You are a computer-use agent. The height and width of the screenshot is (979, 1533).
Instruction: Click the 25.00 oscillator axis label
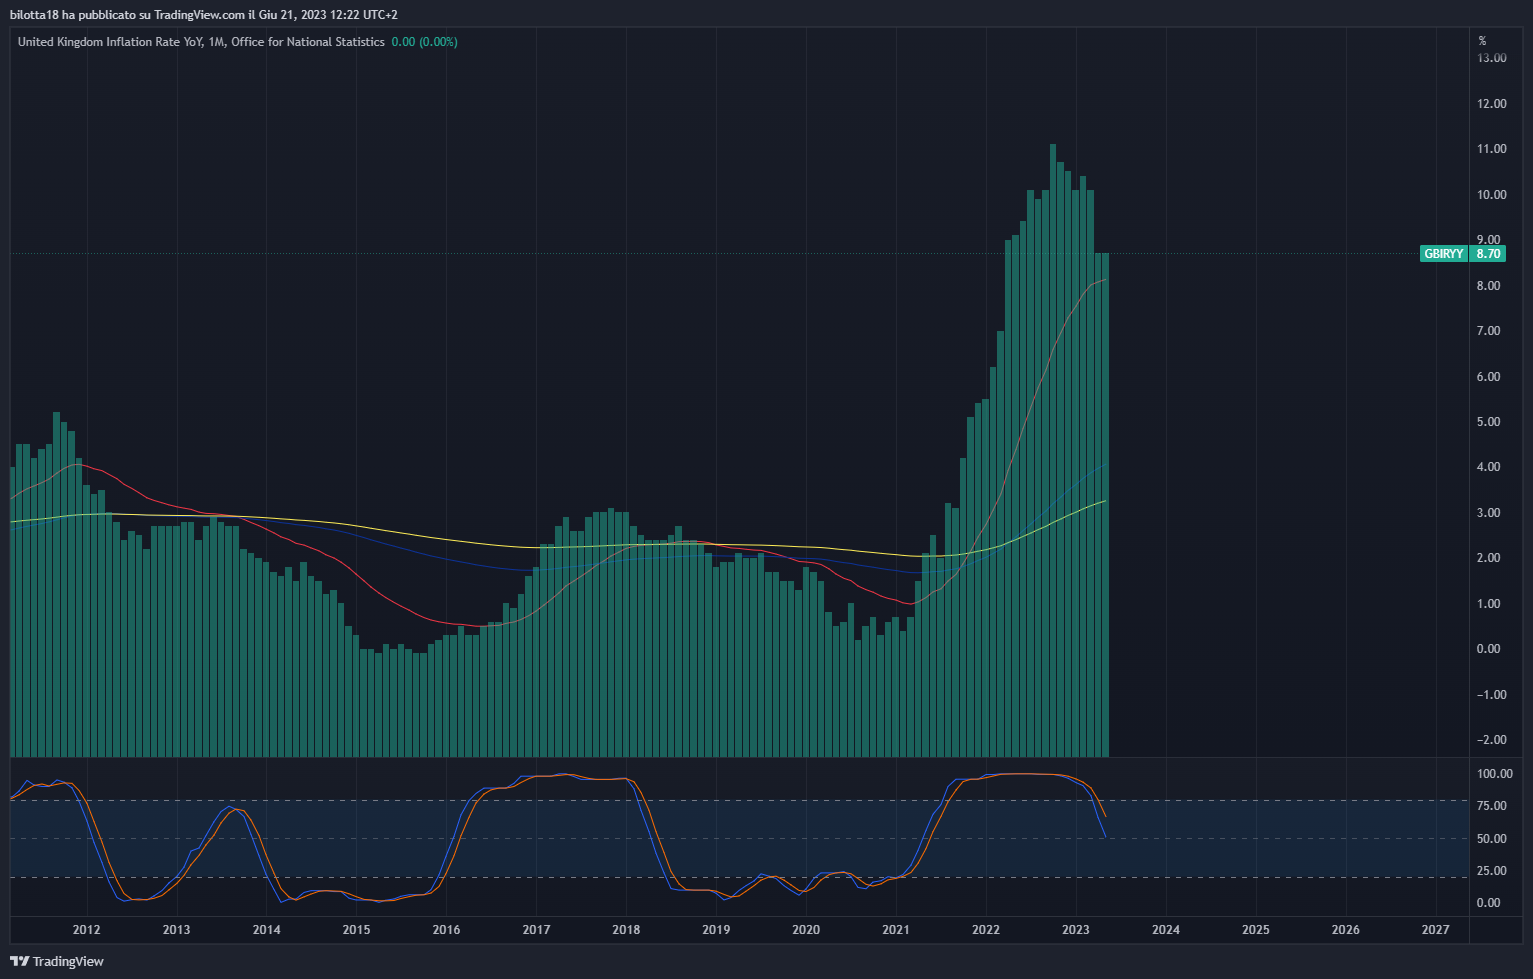click(1492, 871)
